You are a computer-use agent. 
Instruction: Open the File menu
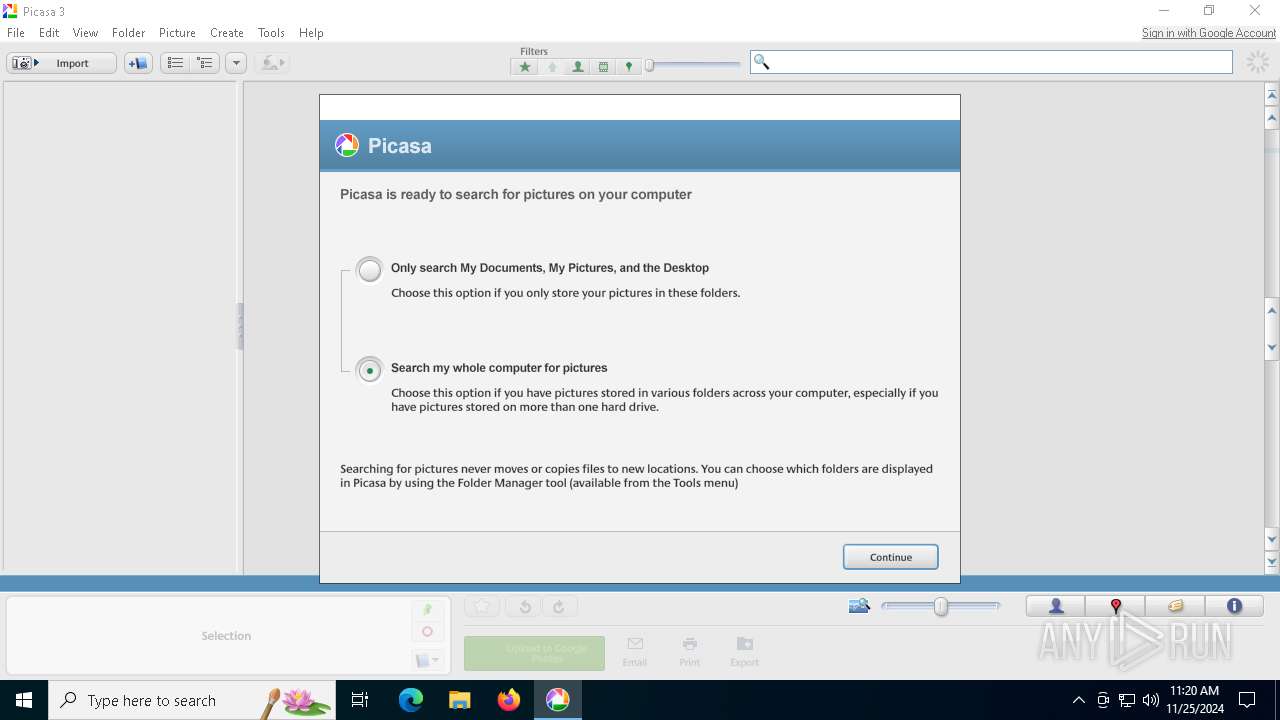click(x=16, y=33)
